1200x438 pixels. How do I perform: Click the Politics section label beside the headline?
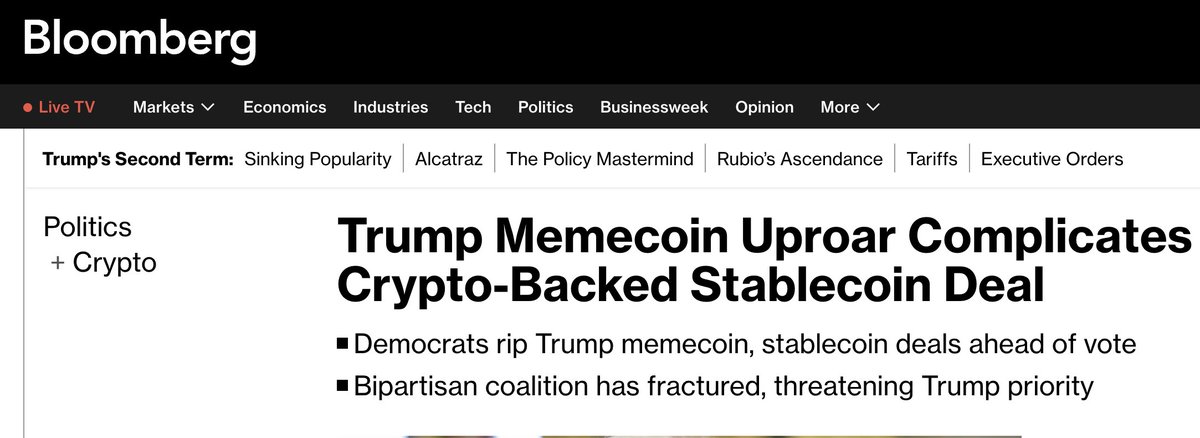tap(87, 227)
